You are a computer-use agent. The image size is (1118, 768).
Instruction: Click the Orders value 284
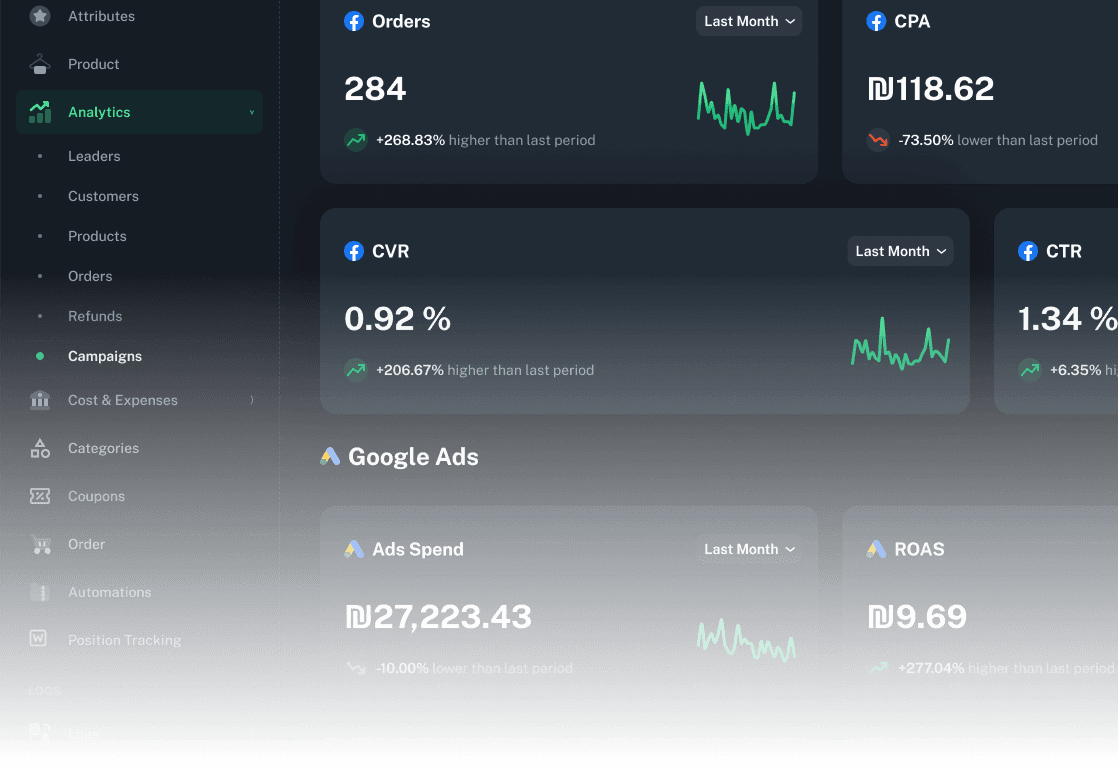pyautogui.click(x=375, y=89)
